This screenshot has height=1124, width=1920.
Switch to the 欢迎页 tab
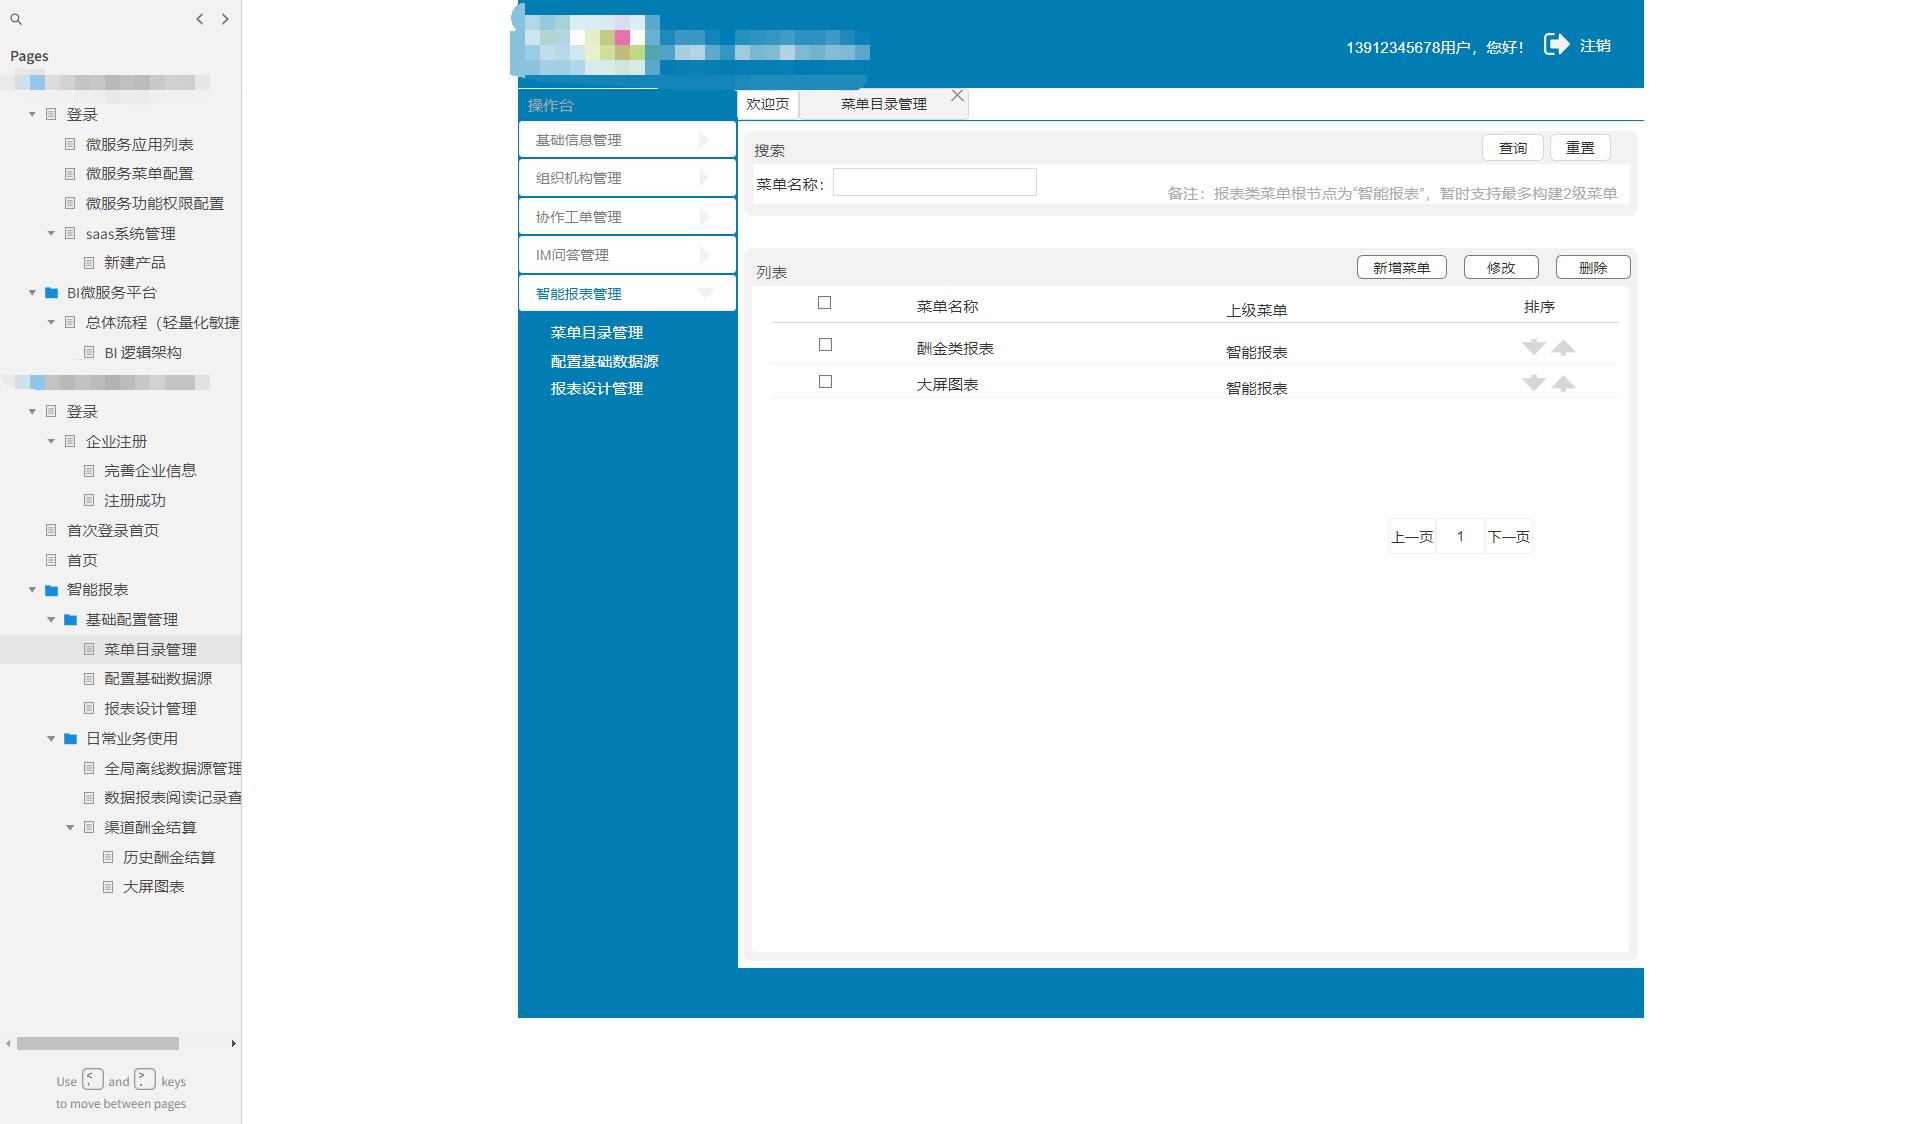pyautogui.click(x=768, y=104)
